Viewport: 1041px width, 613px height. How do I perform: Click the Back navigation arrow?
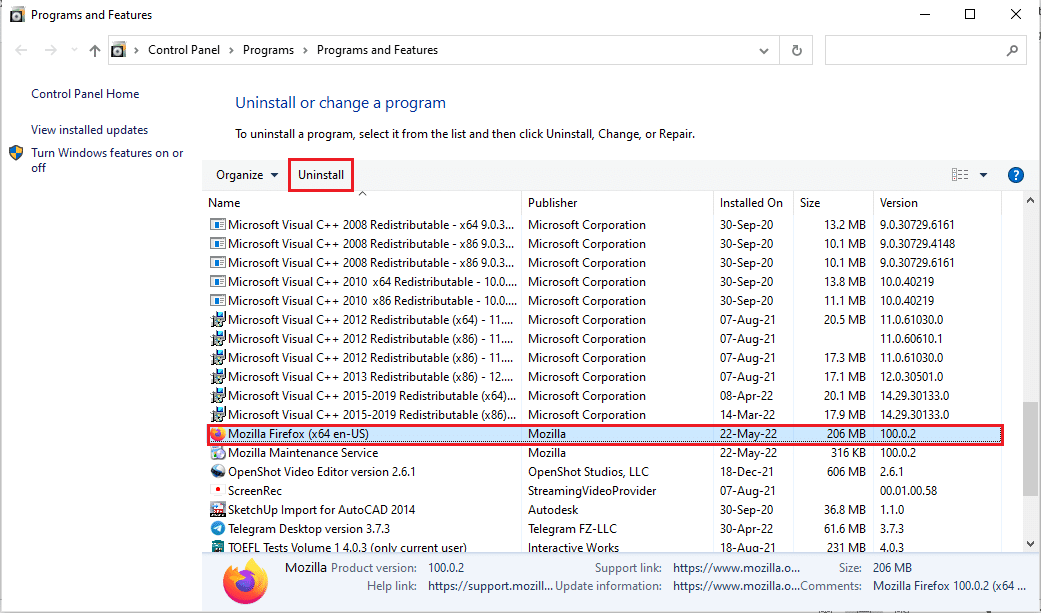point(21,50)
